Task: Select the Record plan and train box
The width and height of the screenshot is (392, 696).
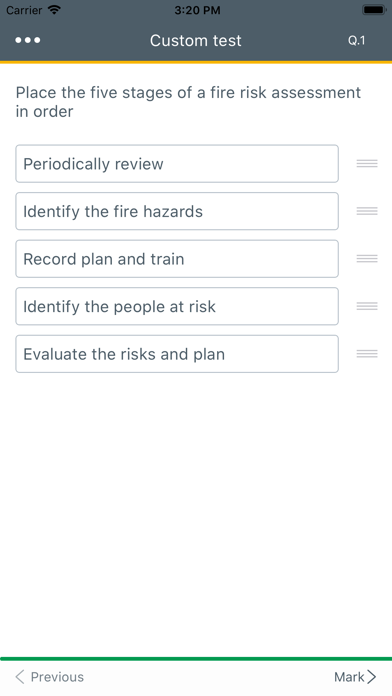Action: click(177, 259)
